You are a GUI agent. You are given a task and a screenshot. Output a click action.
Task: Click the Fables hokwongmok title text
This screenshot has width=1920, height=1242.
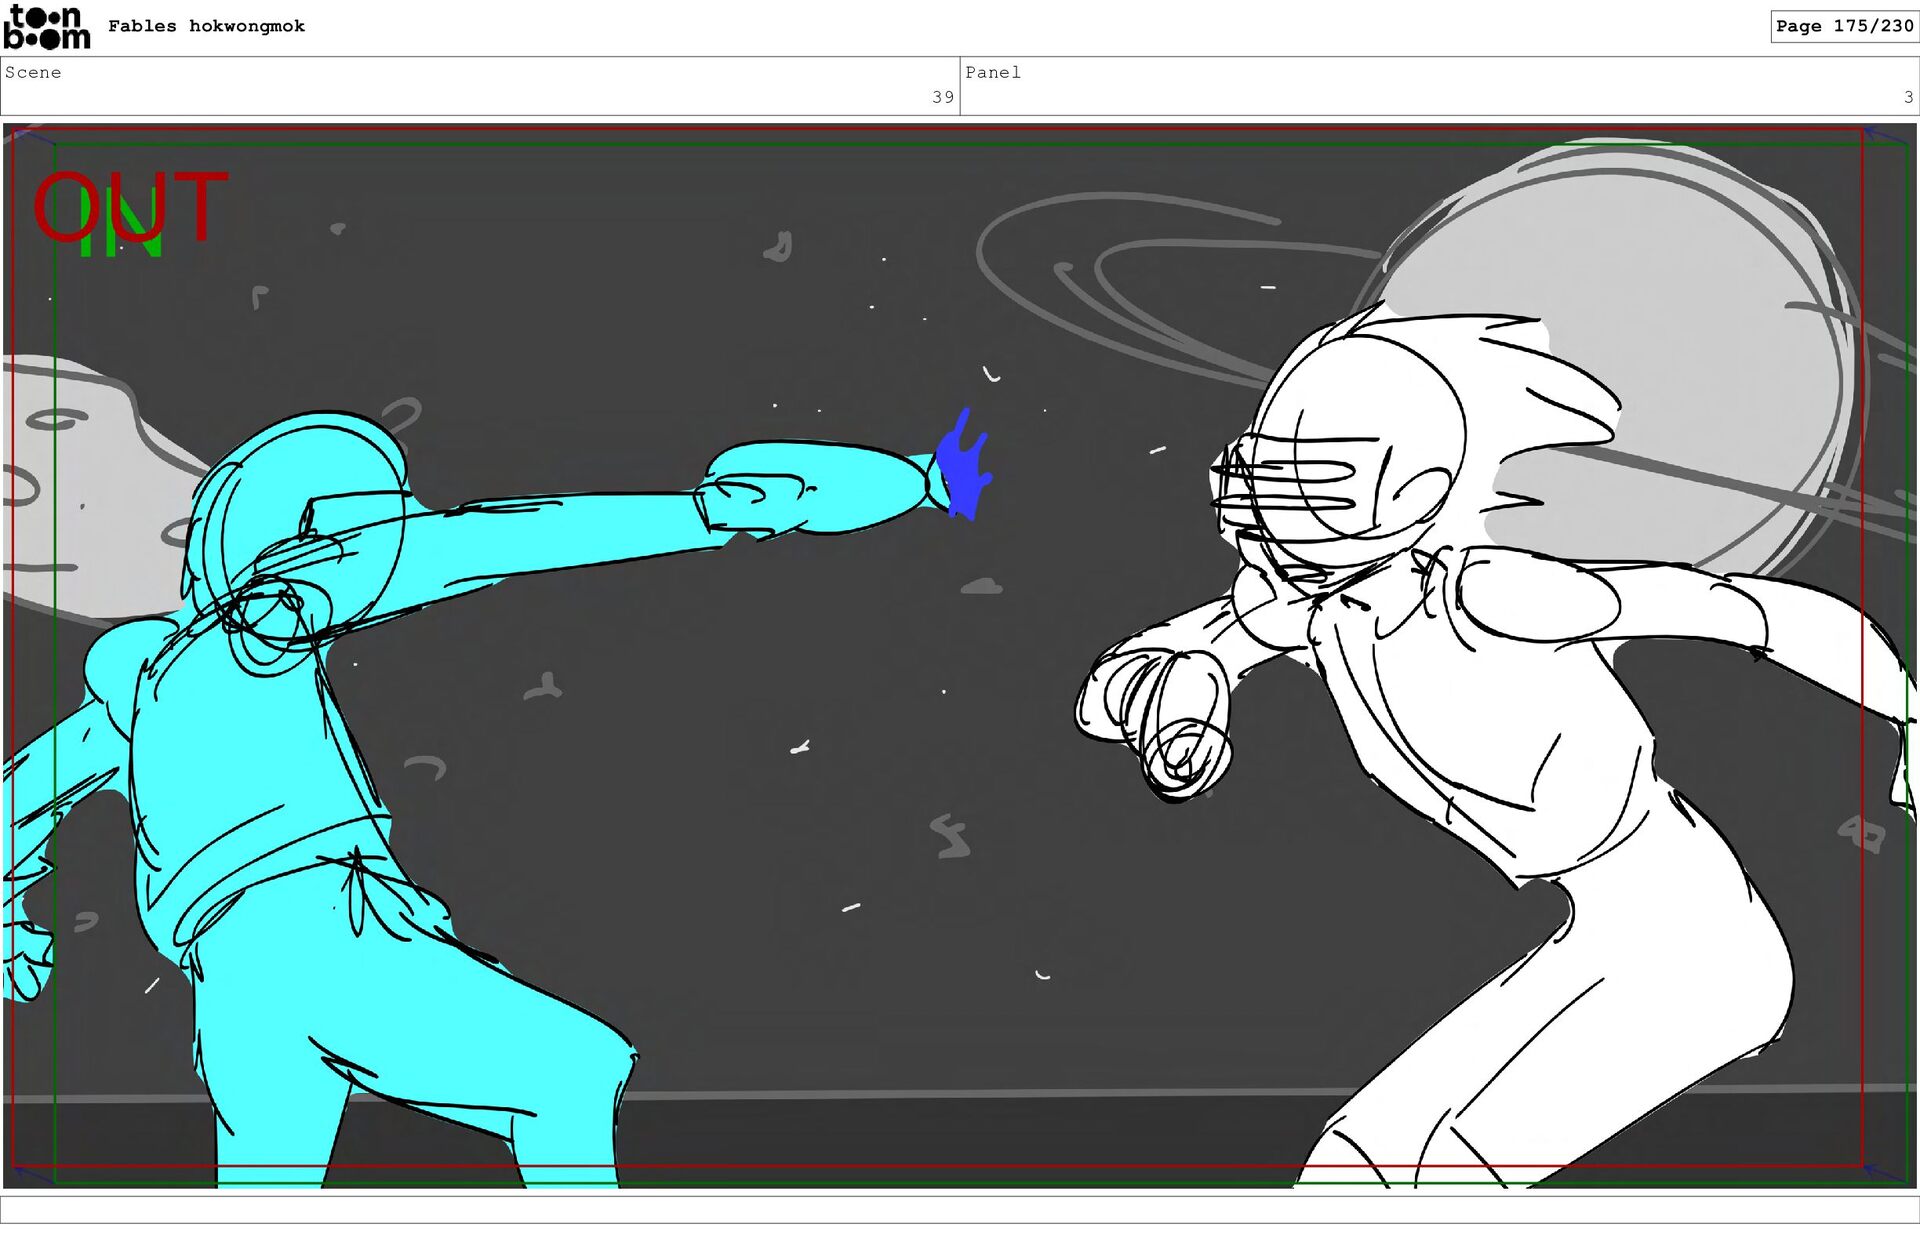point(206,26)
